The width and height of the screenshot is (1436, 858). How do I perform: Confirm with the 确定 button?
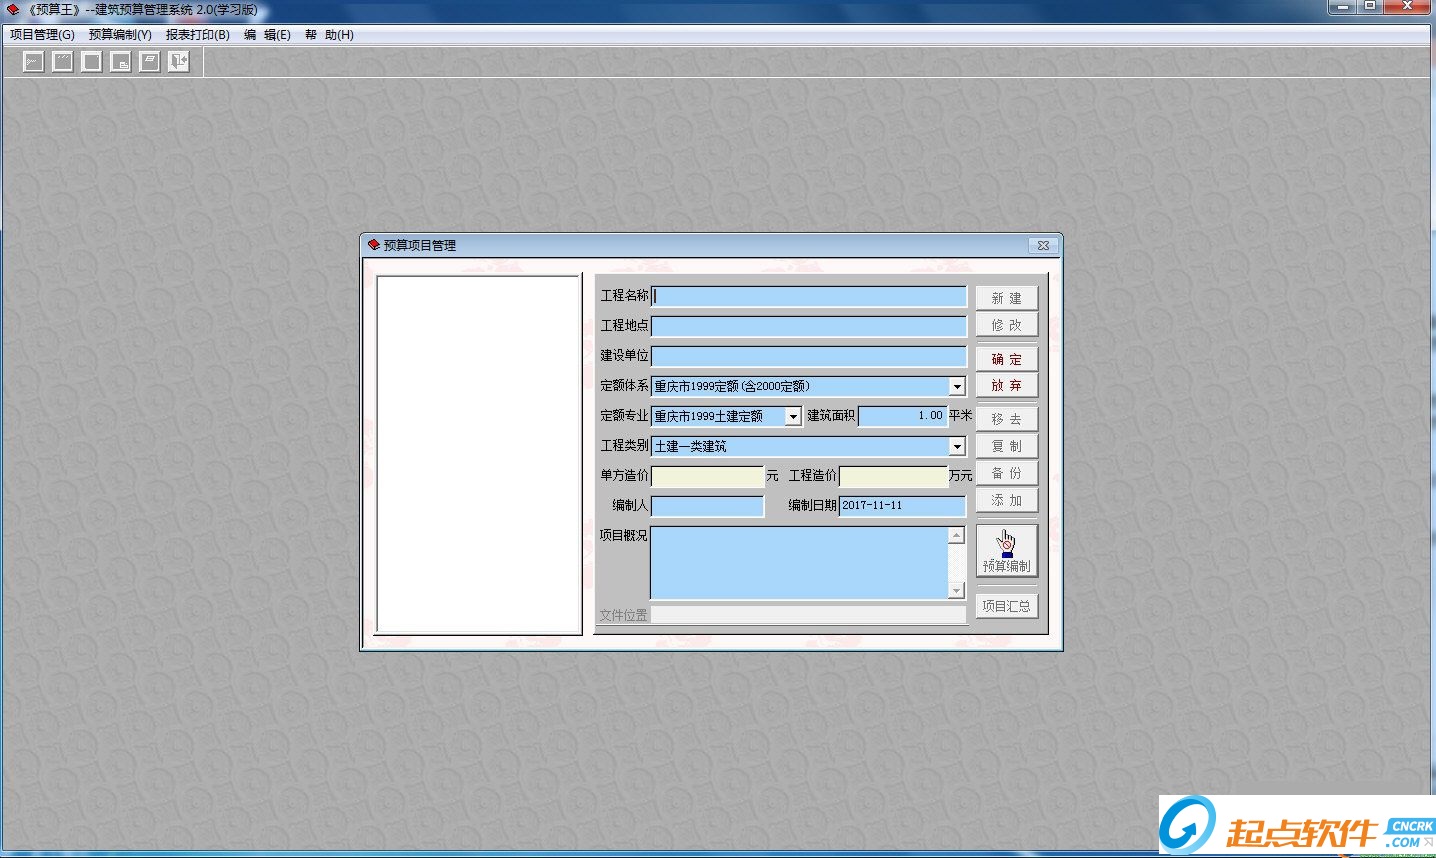click(1007, 359)
